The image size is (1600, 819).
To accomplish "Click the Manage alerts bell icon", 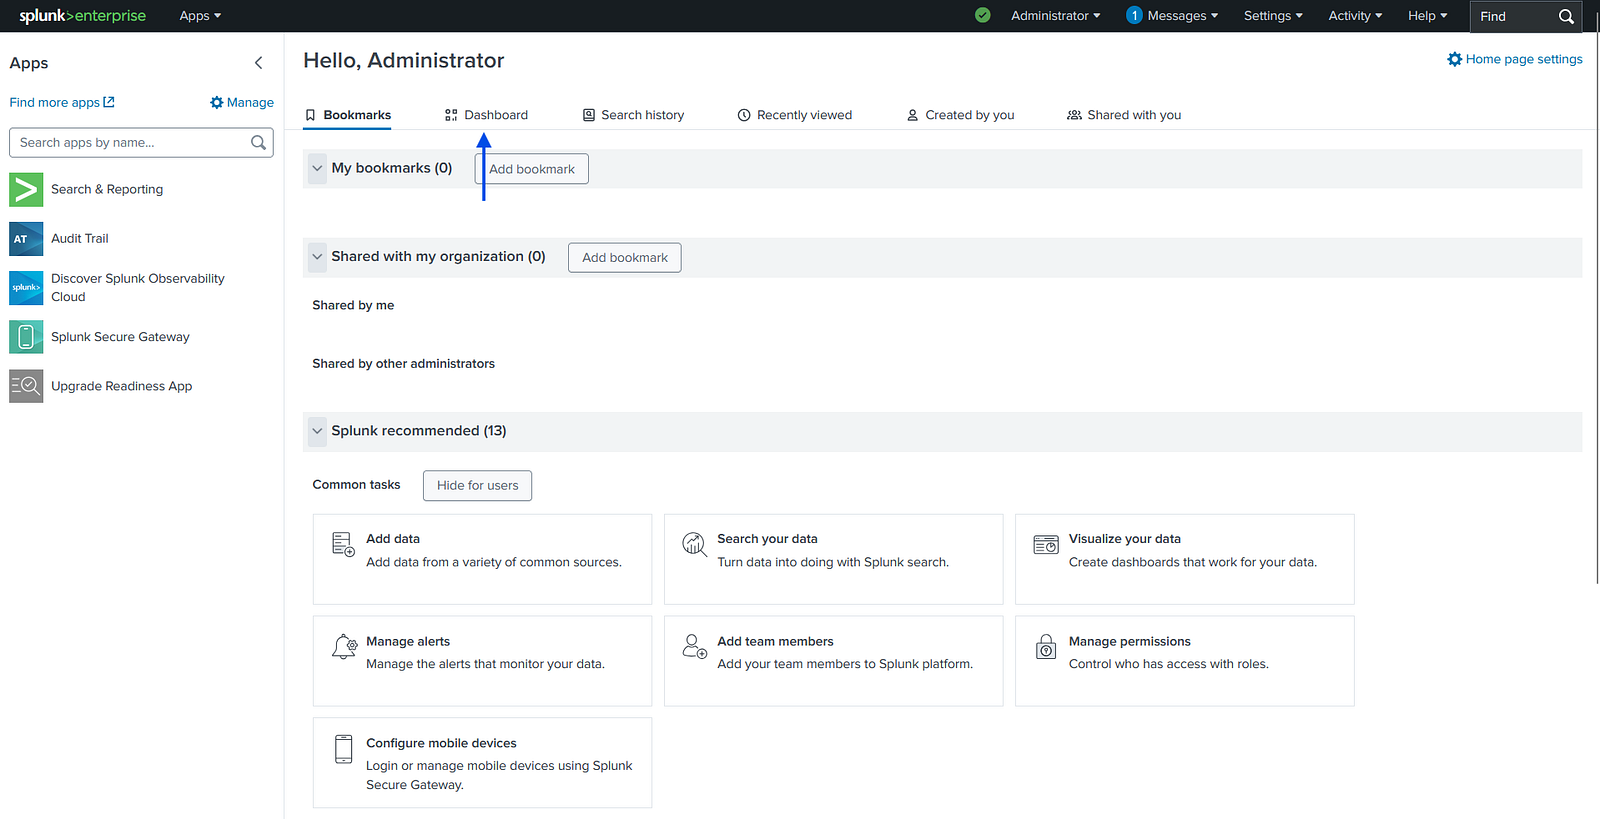I will [344, 647].
